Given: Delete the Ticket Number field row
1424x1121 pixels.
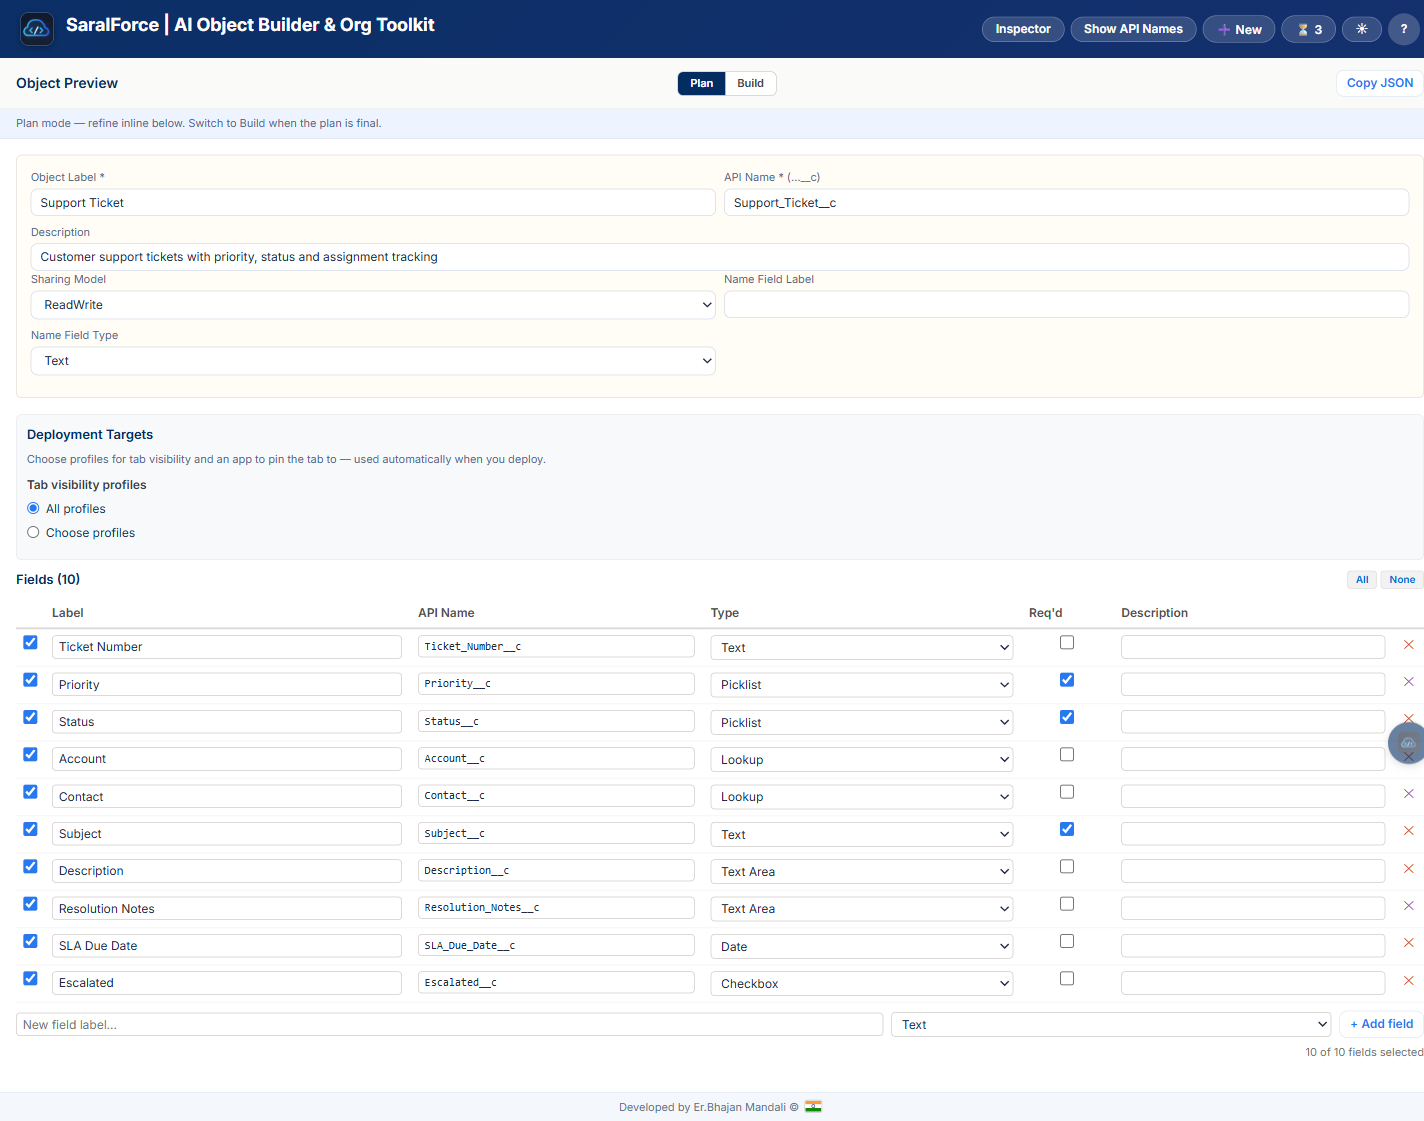Looking at the screenshot, I should click(1408, 645).
